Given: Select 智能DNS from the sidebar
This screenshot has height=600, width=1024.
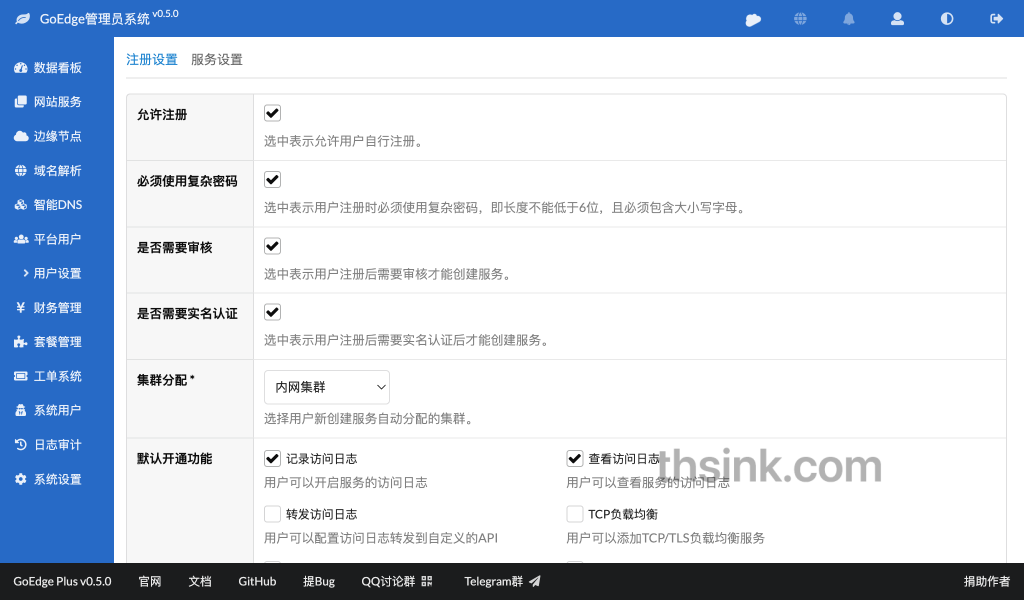Looking at the screenshot, I should 57,204.
